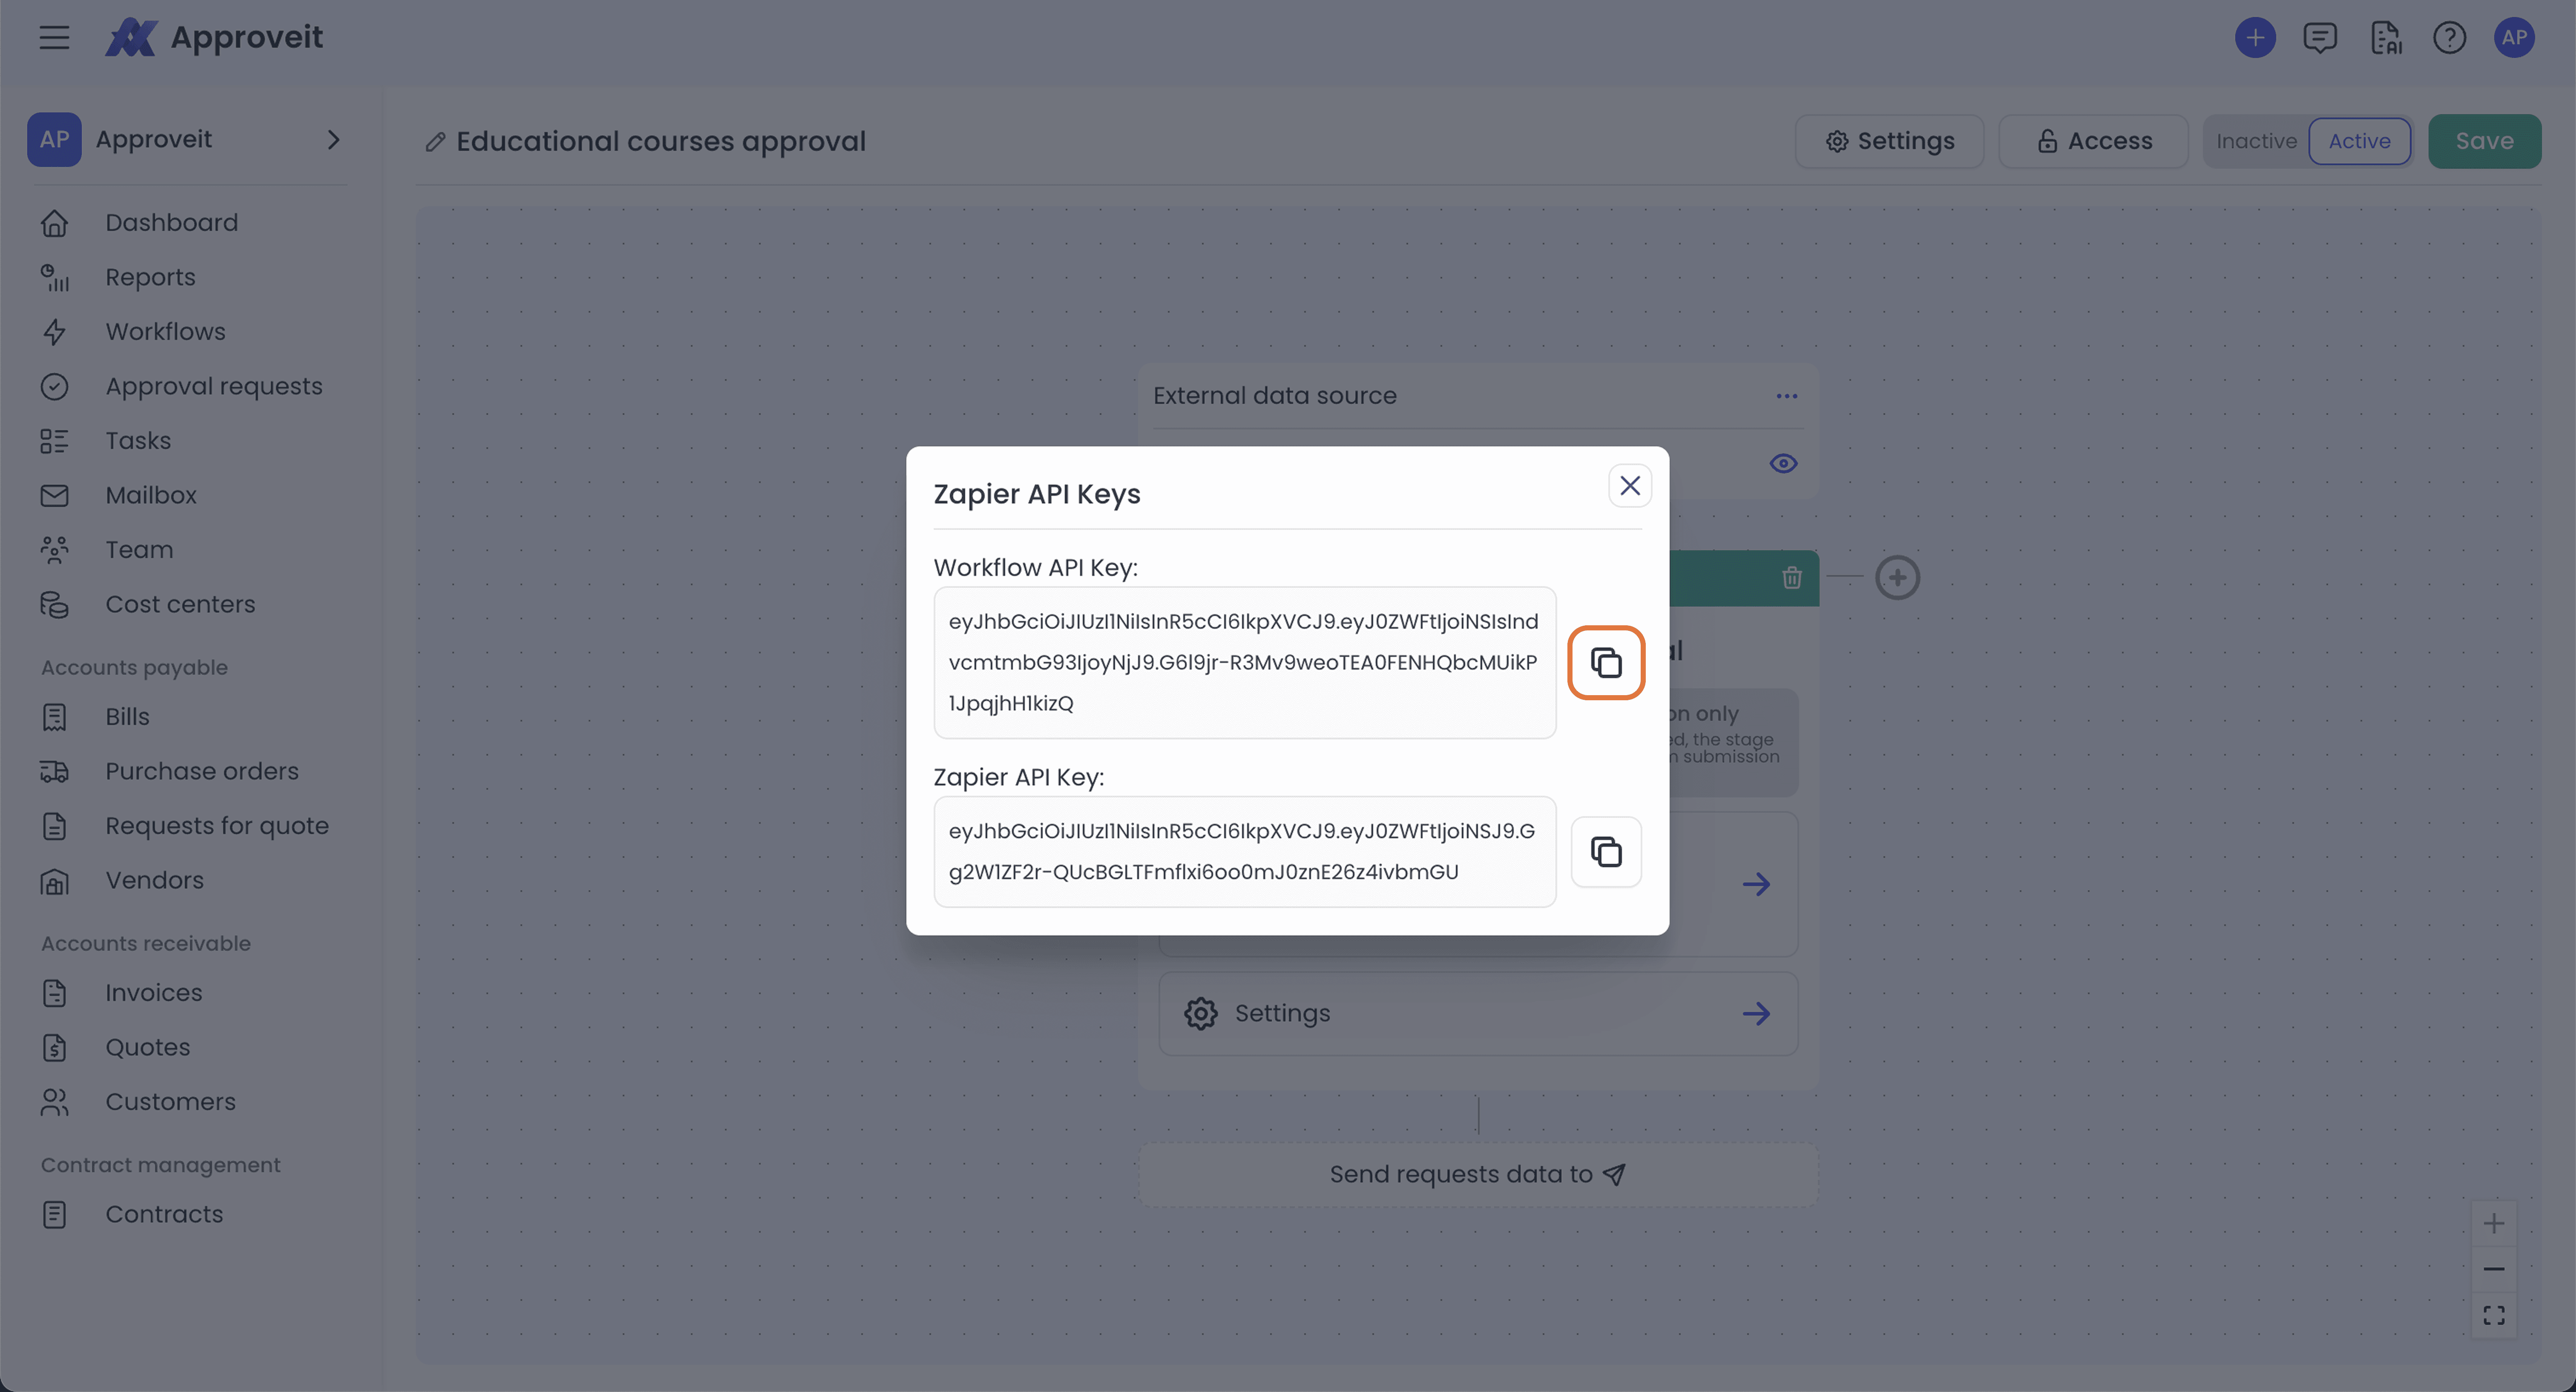Click the blue plus create button
2576x1392 pixels.
point(2255,38)
